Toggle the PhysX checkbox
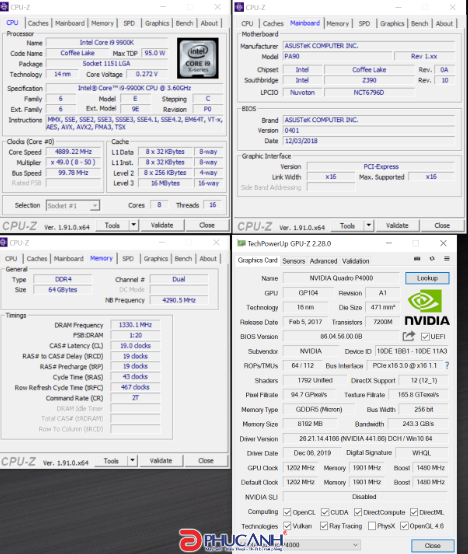Screen dimensions: 468x554 pyautogui.click(x=372, y=526)
